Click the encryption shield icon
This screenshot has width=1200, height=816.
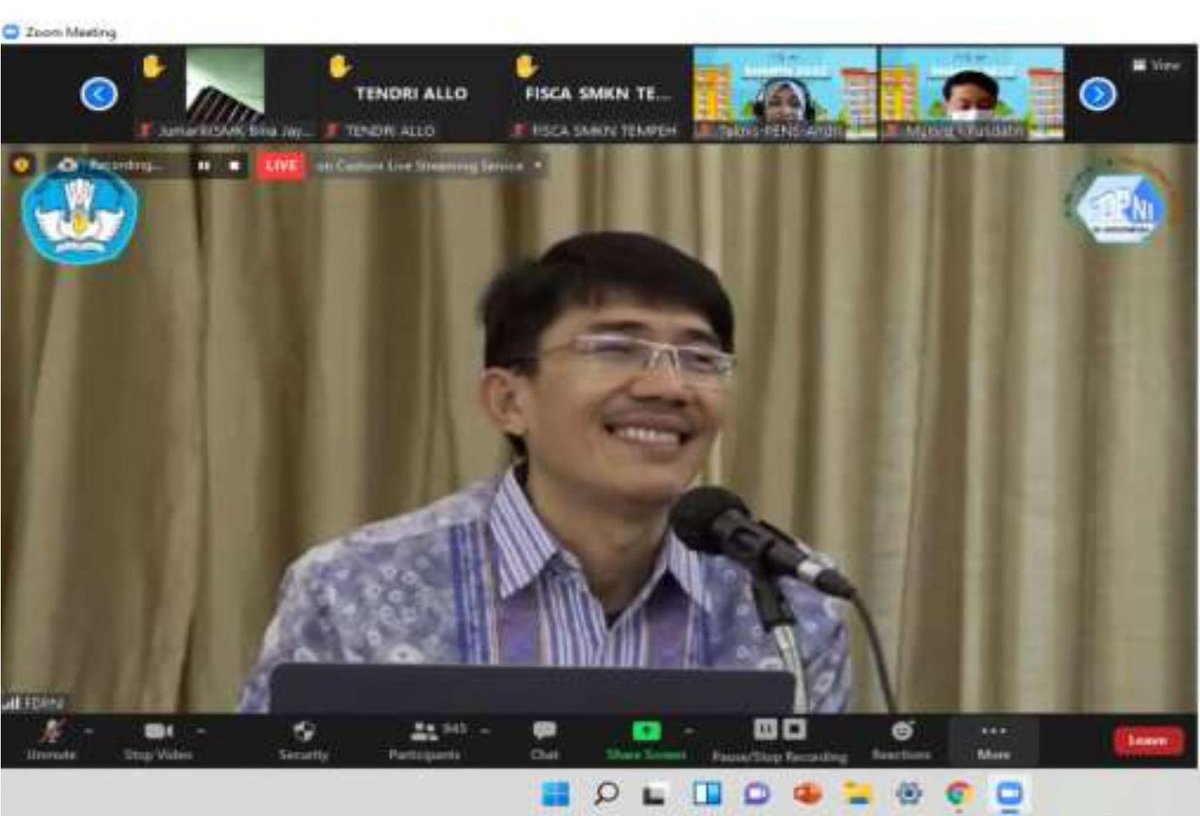[21, 165]
